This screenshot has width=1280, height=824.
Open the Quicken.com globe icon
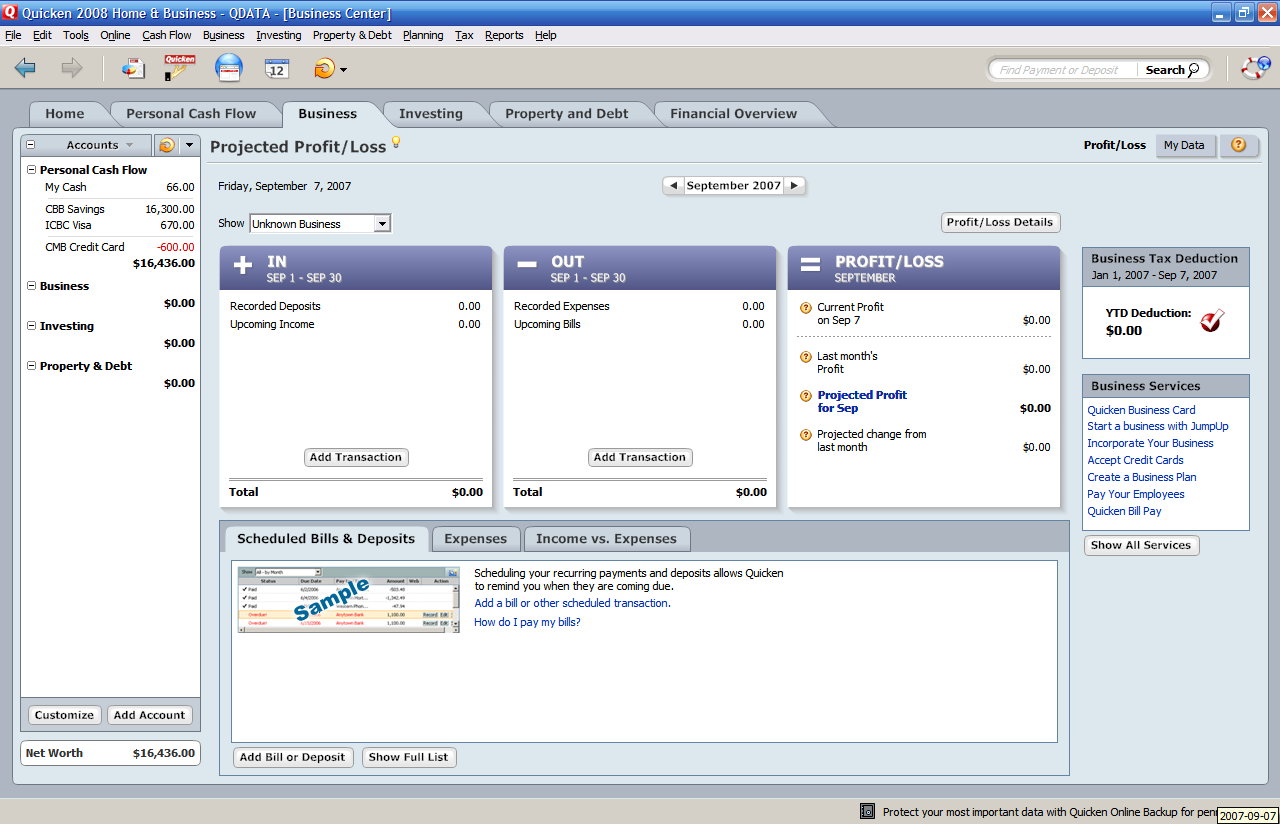point(229,68)
